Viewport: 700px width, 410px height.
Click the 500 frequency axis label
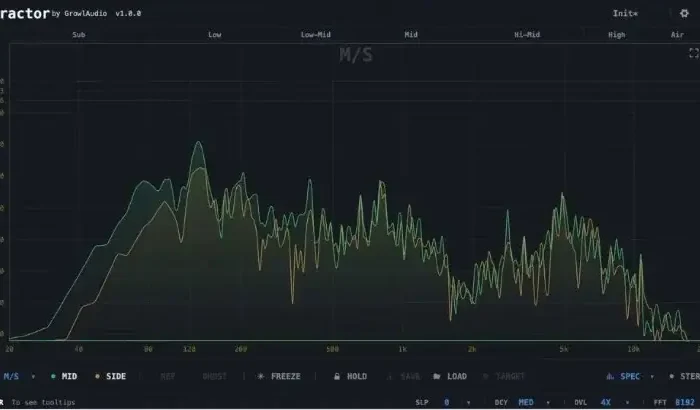click(x=333, y=349)
